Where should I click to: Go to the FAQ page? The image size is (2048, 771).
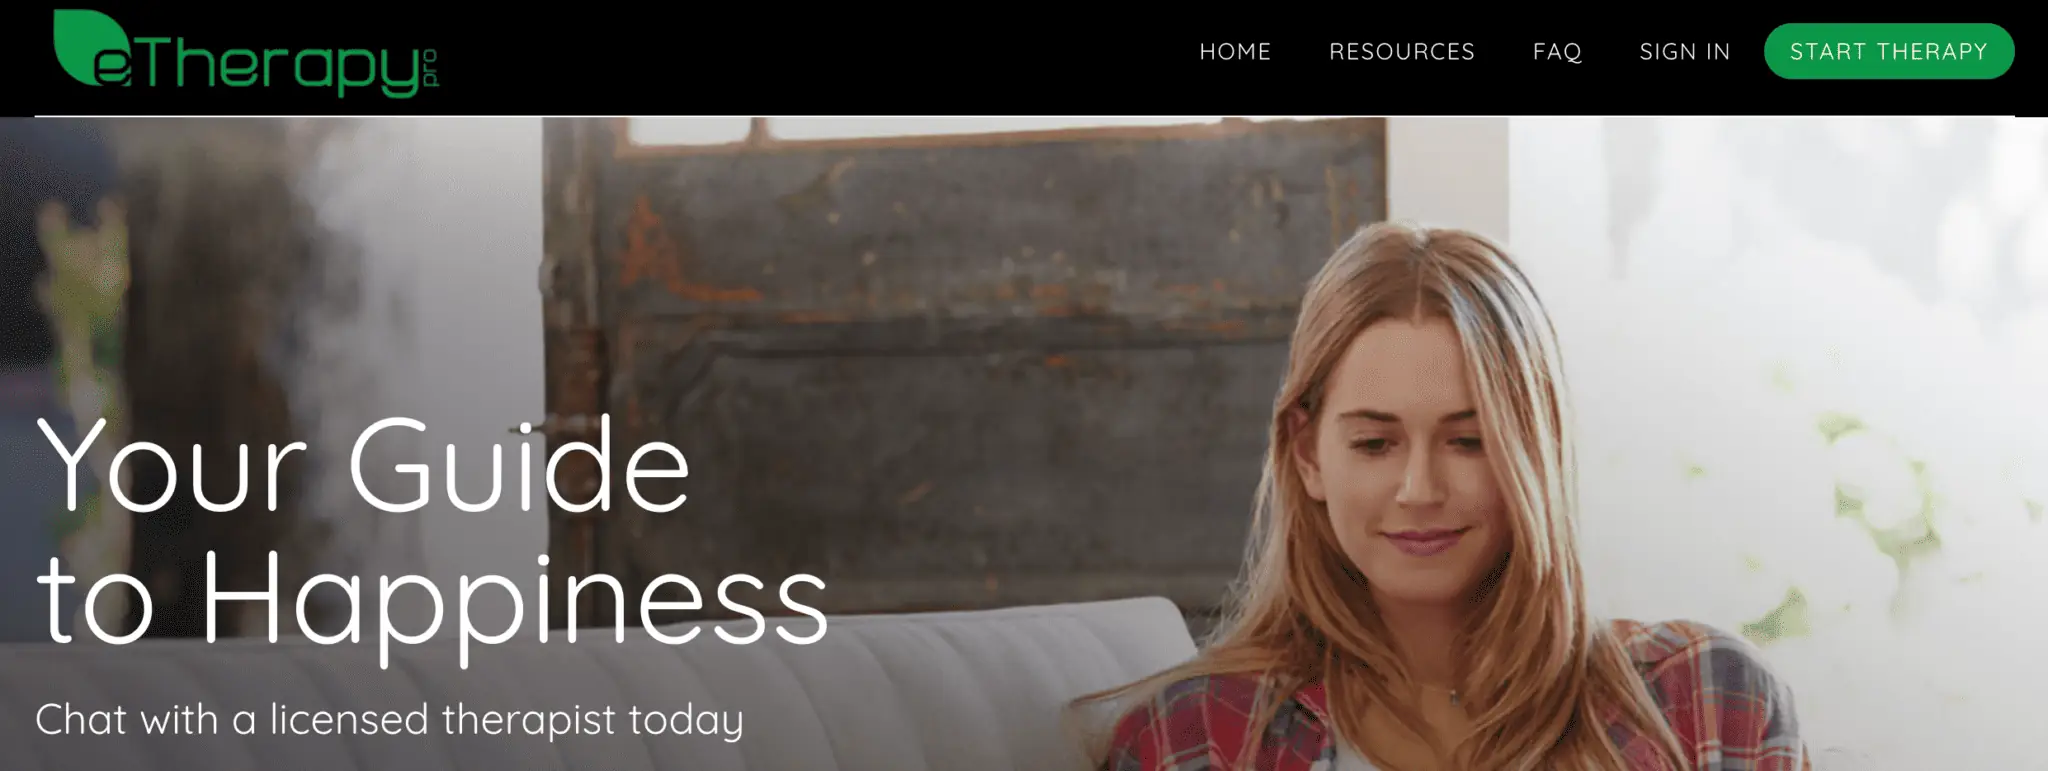(1557, 52)
